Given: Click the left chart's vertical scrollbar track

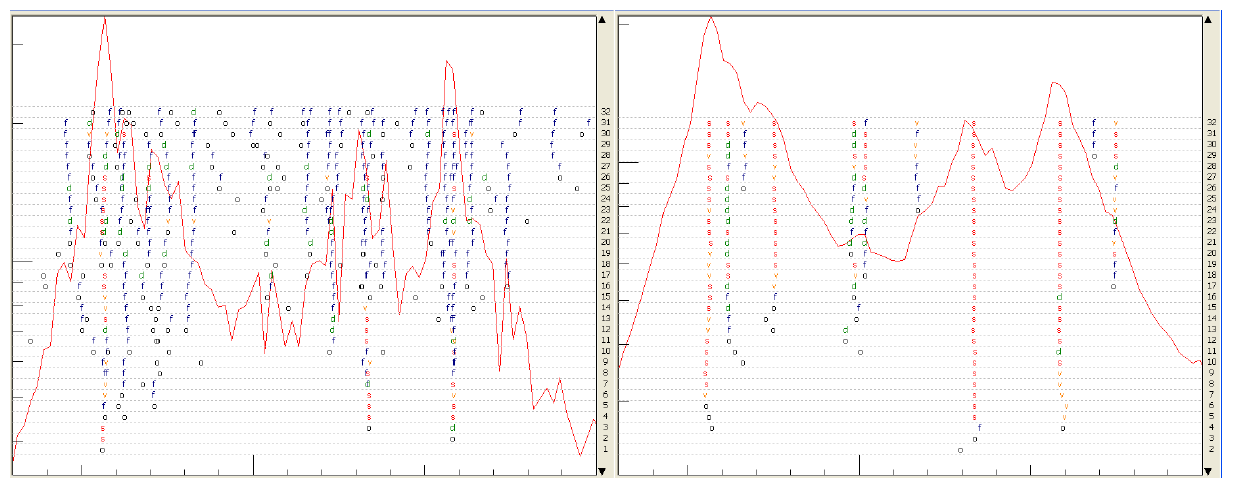Looking at the screenshot, I should pos(603,240).
